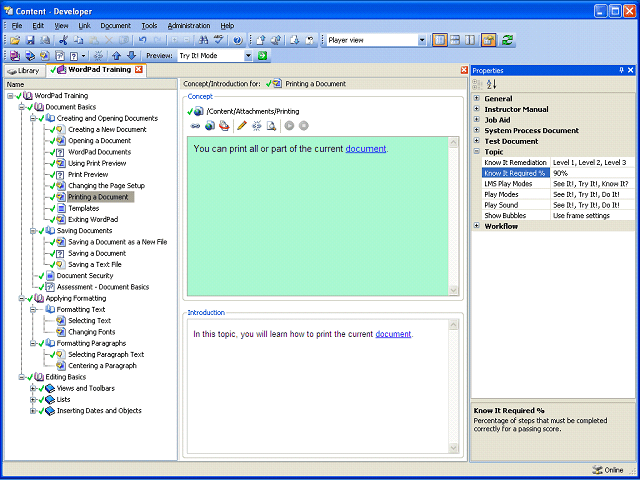Image resolution: width=640 pixels, height=480 pixels.
Task: Click the blue Move Down arrow icon
Action: 131,56
